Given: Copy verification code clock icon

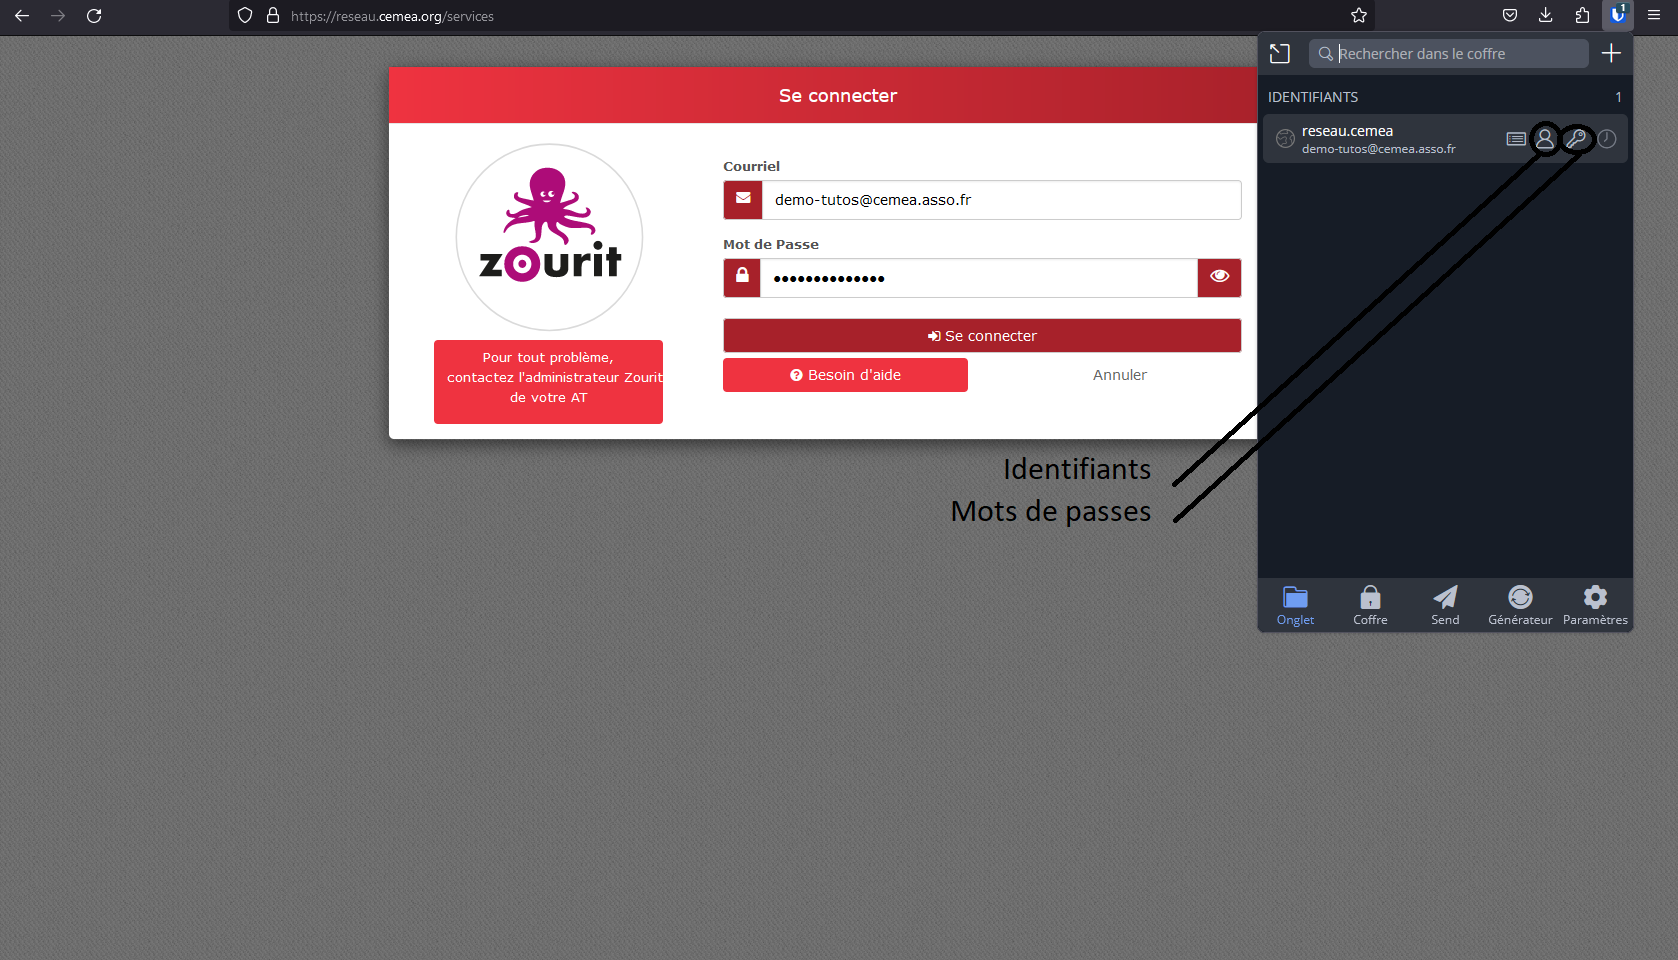Looking at the screenshot, I should pos(1607,139).
